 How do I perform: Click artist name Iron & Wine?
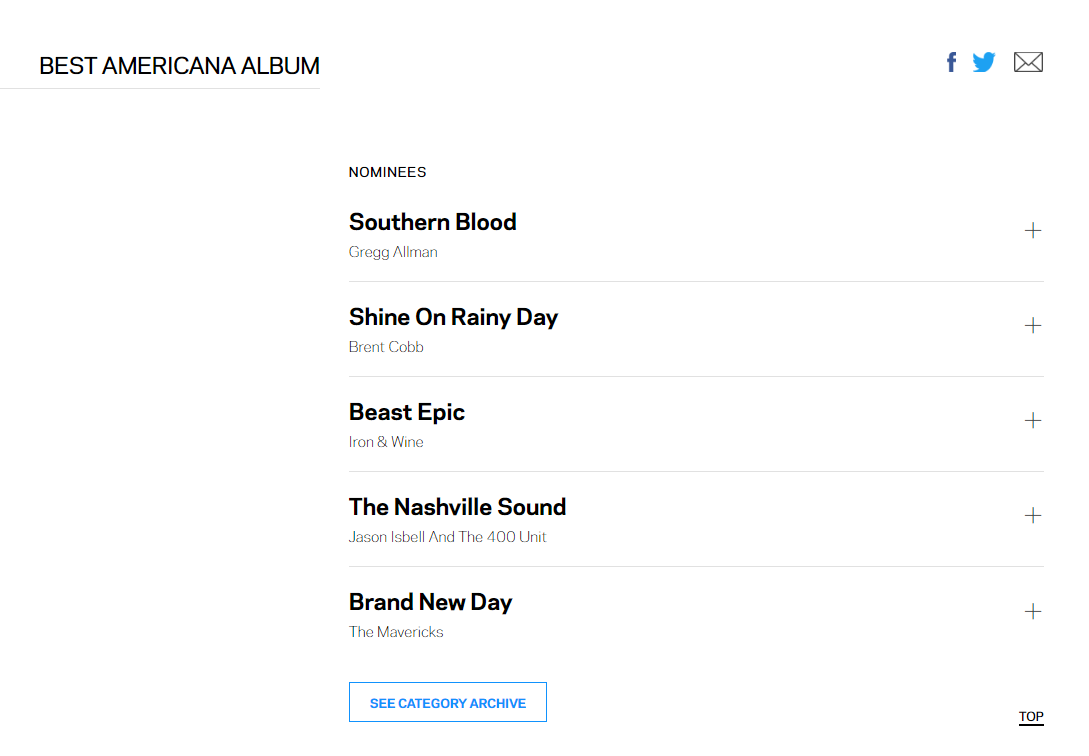coord(386,442)
